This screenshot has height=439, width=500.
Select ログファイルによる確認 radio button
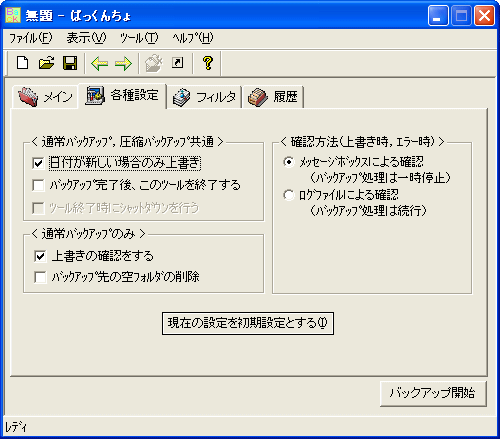click(x=289, y=195)
